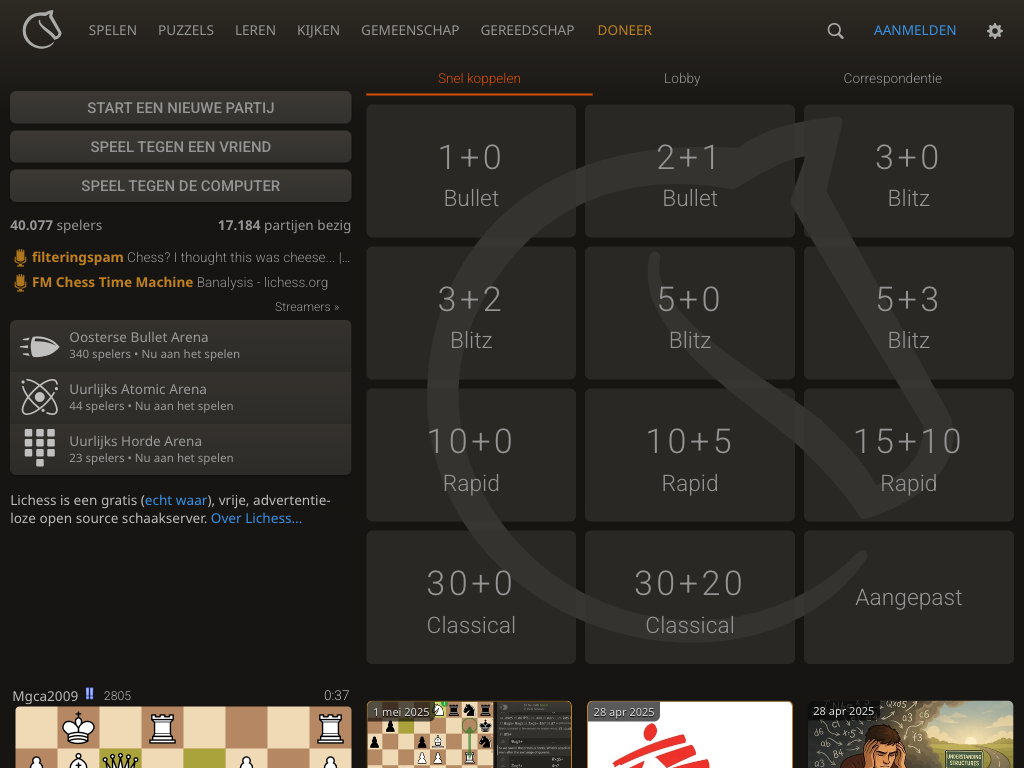Click microphone icon beside FM Chess Time Machine
Image resolution: width=1024 pixels, height=768 pixels.
click(20, 283)
